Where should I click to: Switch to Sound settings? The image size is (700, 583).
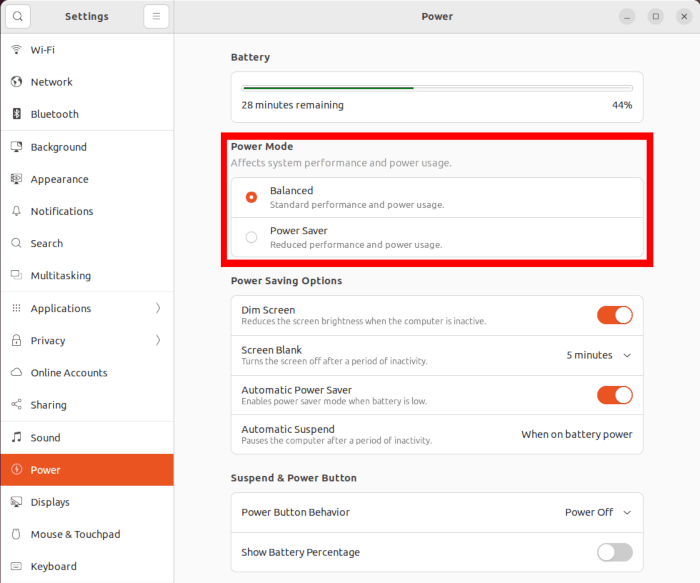point(87,437)
